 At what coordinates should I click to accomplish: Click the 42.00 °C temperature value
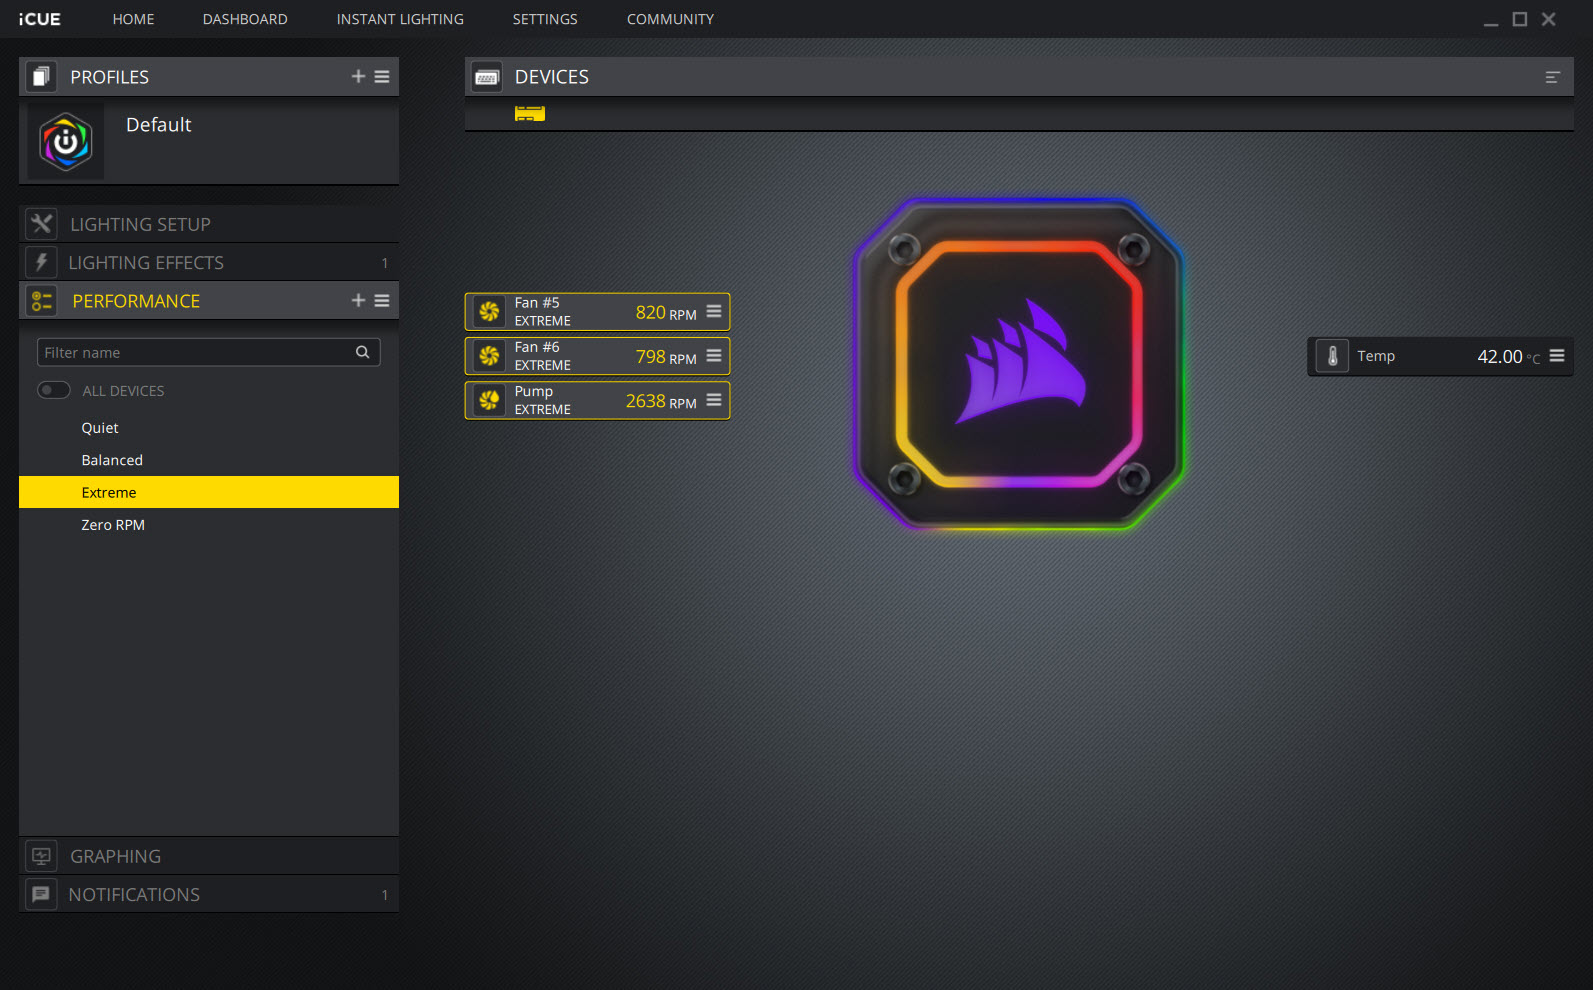pyautogui.click(x=1509, y=357)
